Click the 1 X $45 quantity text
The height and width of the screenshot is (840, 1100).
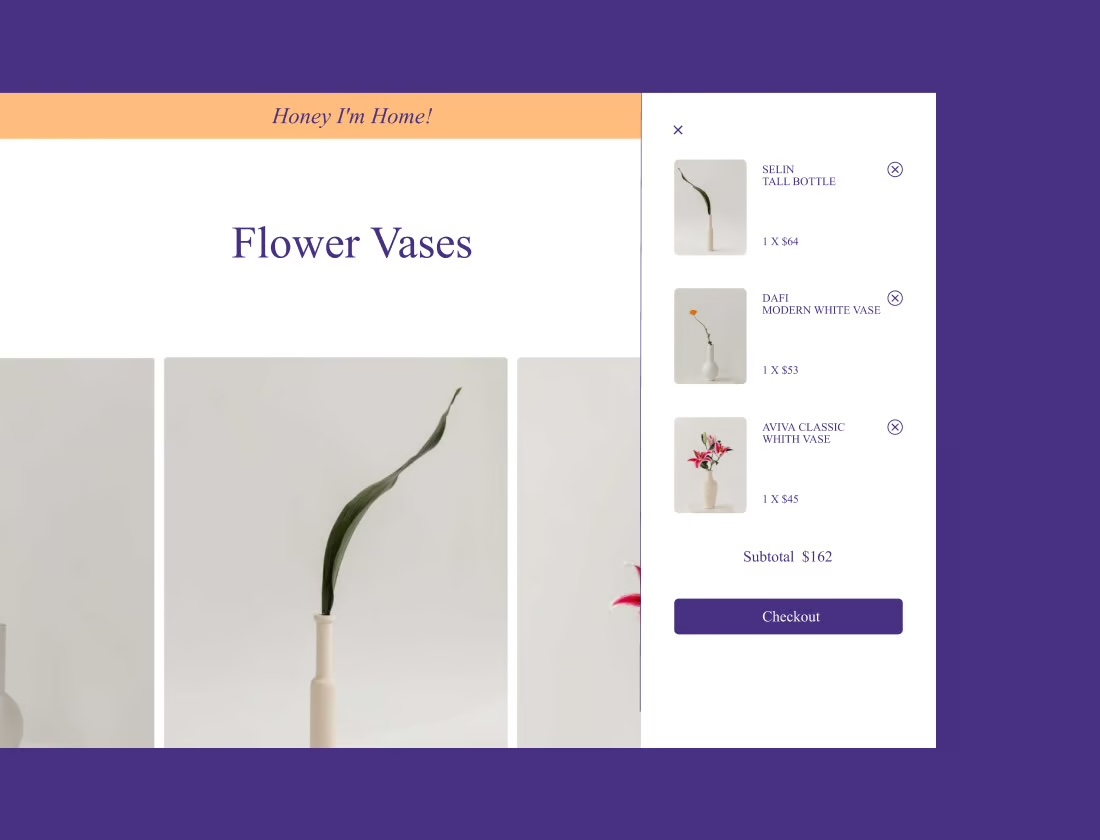tap(780, 499)
